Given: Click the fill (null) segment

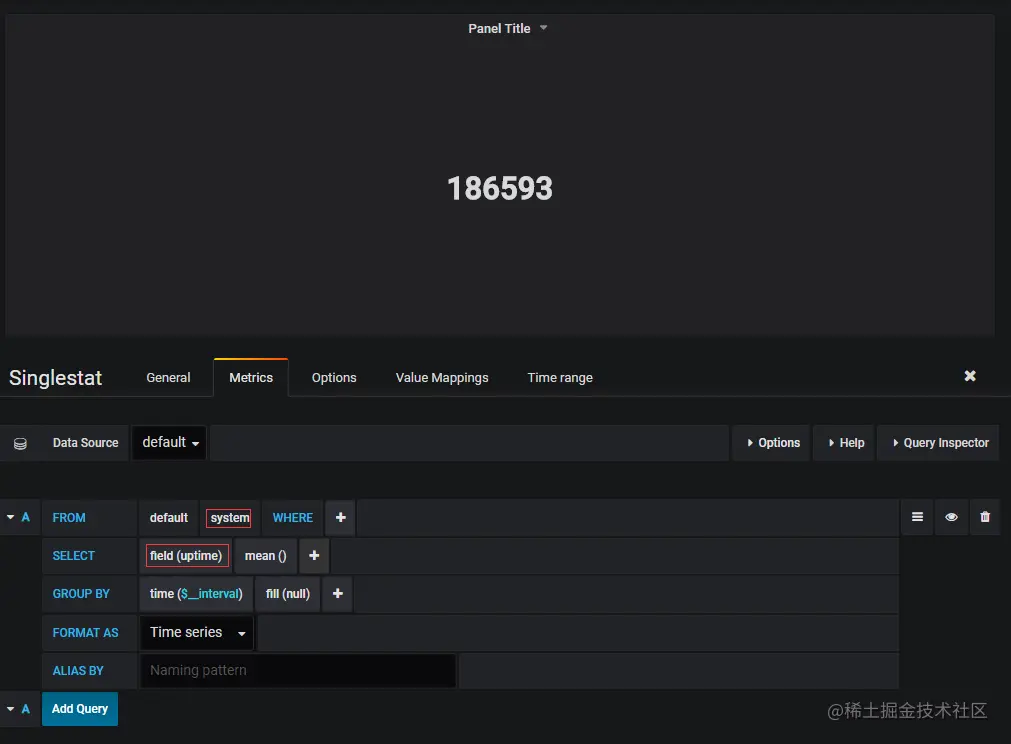Looking at the screenshot, I should [x=288, y=594].
